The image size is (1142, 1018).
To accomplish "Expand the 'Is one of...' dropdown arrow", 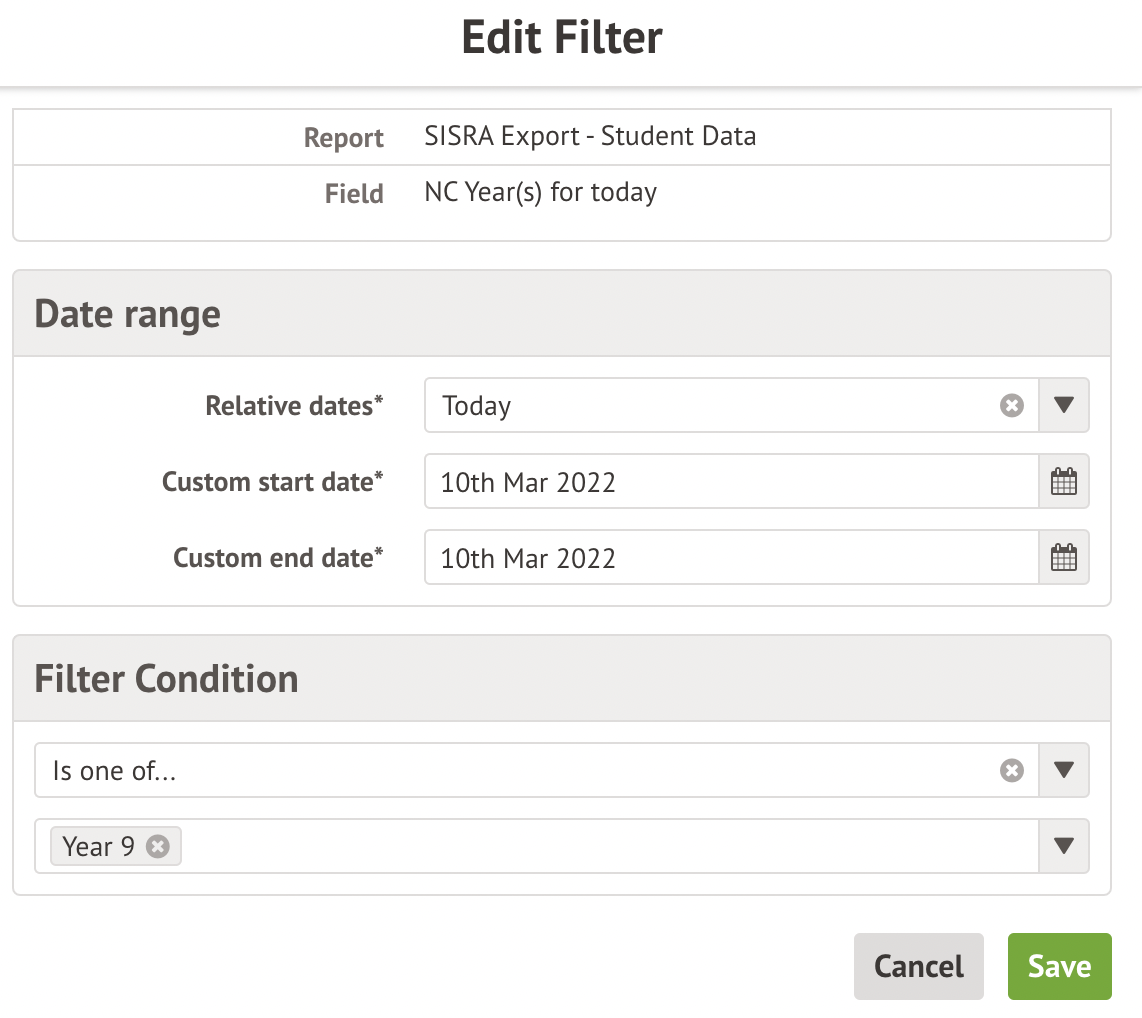I will [1064, 770].
